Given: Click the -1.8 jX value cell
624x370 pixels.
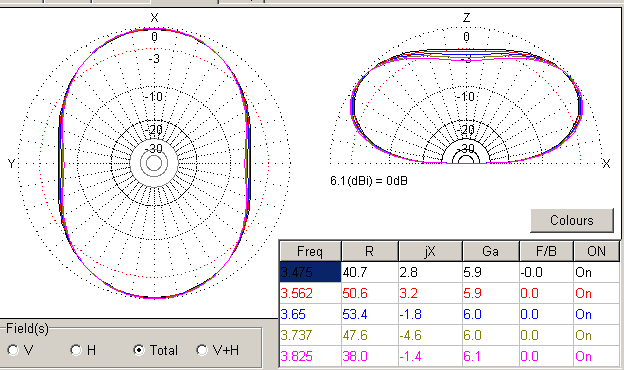Looking at the screenshot, I should pyautogui.click(x=430, y=314).
